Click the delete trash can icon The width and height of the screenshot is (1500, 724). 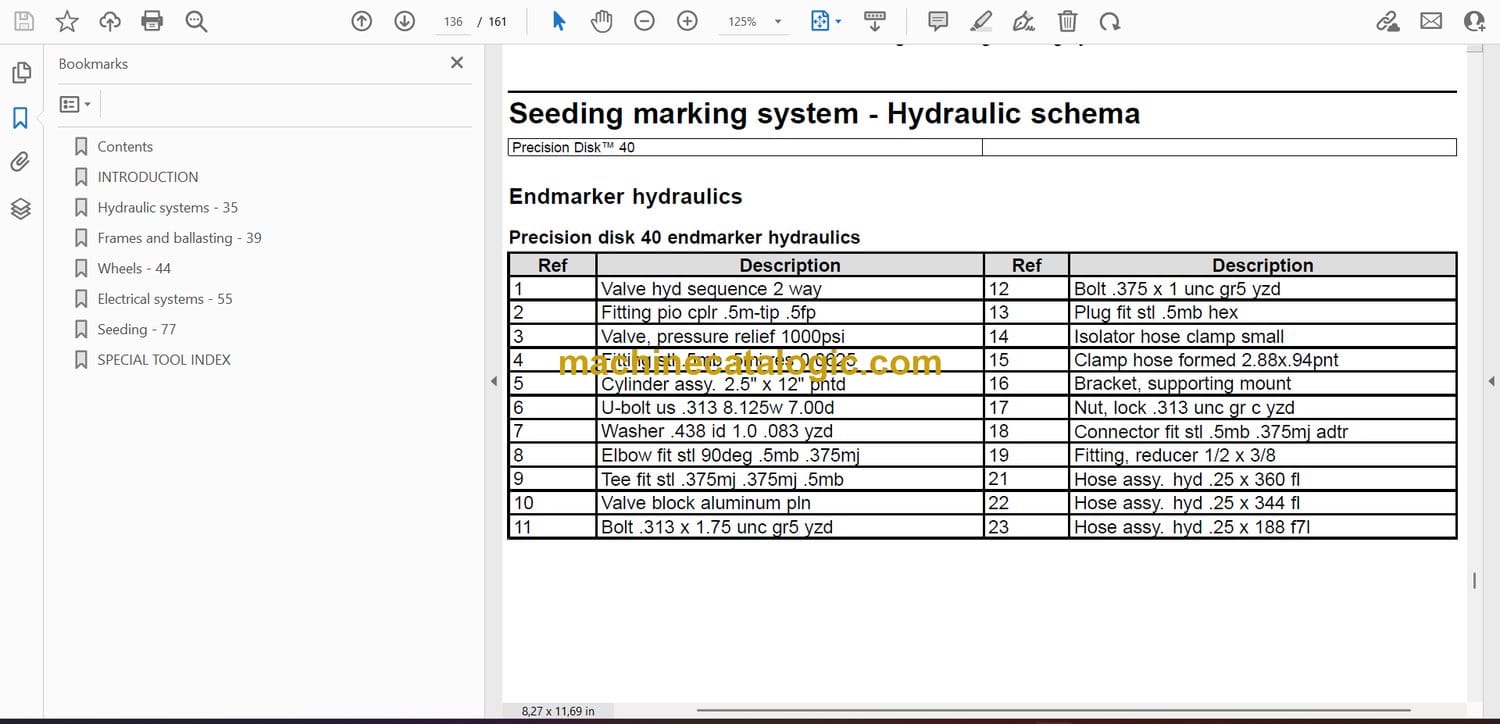tap(1067, 21)
